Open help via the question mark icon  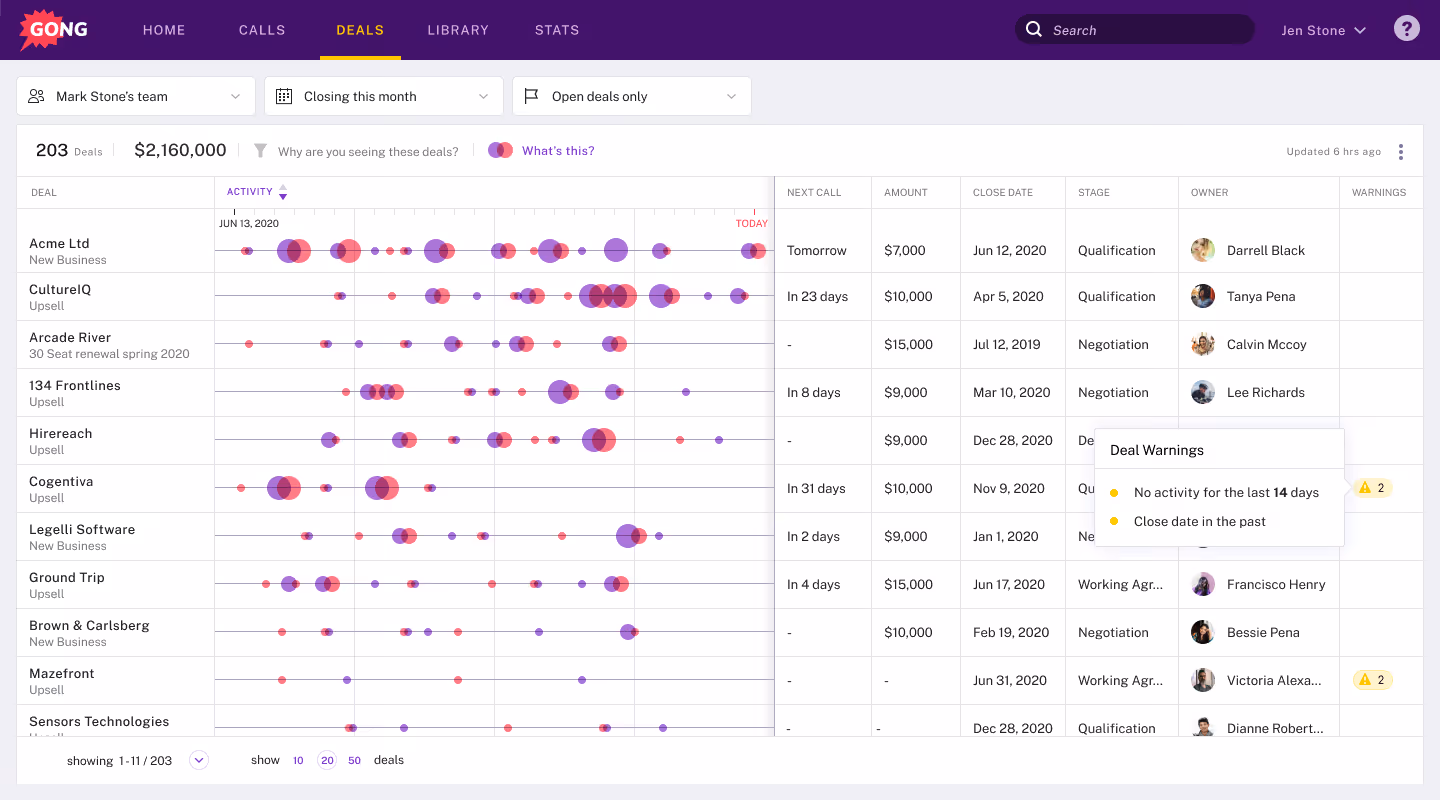(x=1407, y=28)
